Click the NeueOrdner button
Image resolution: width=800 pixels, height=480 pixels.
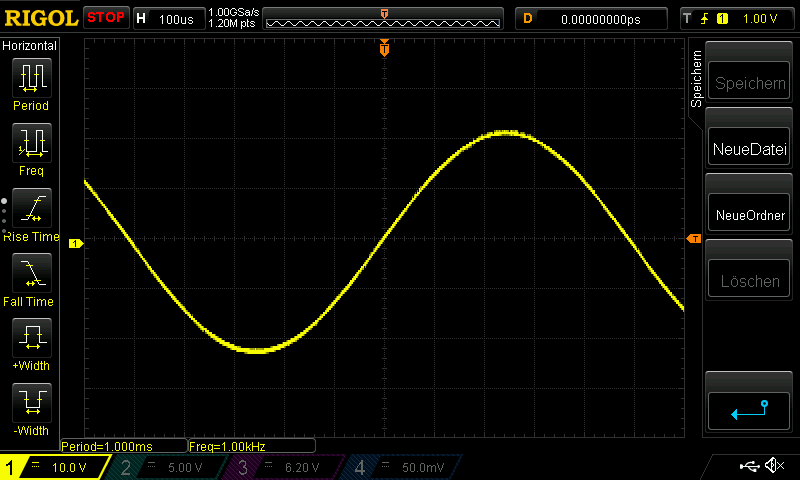749,214
